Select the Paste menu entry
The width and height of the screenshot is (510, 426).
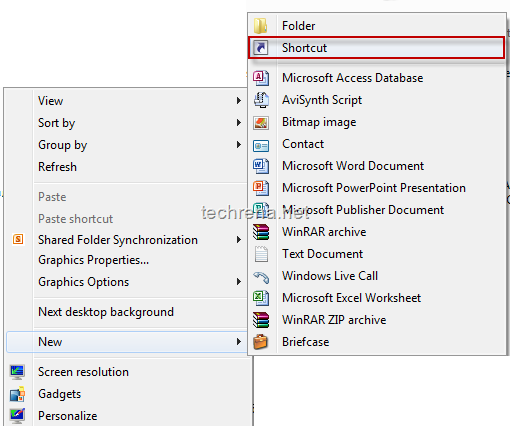pyautogui.click(x=52, y=197)
